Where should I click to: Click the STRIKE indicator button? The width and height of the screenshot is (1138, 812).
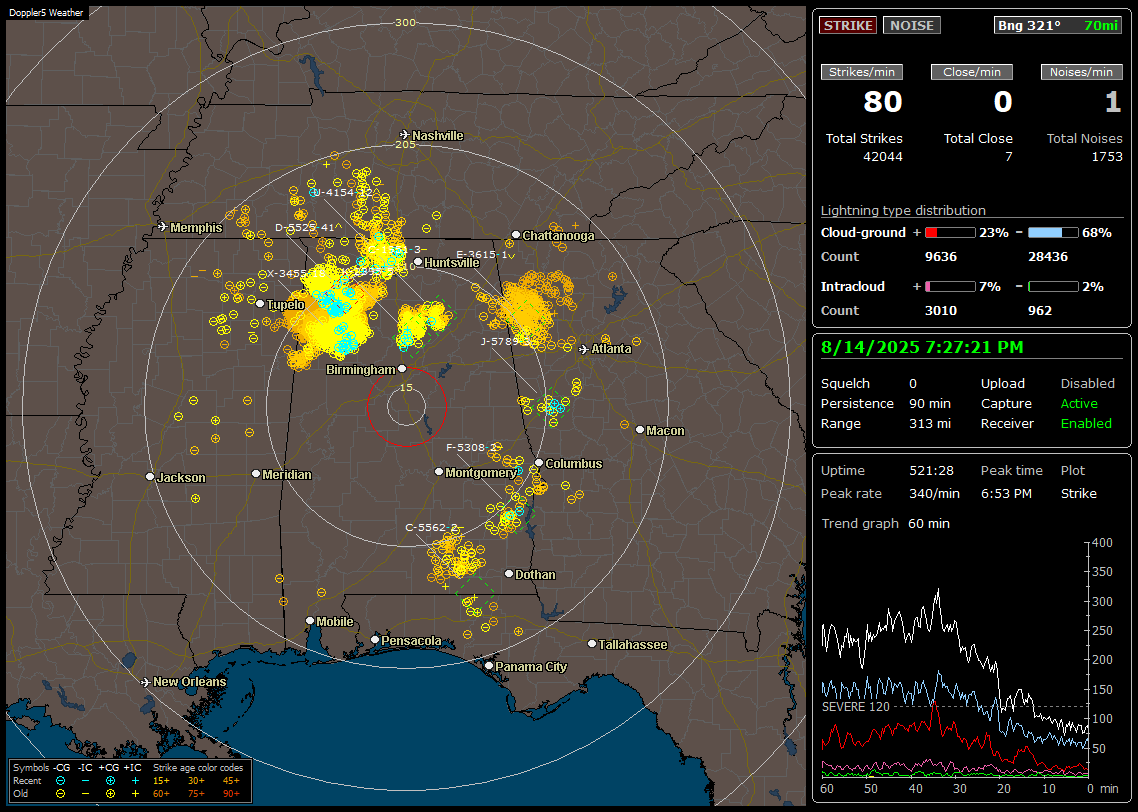click(x=848, y=25)
